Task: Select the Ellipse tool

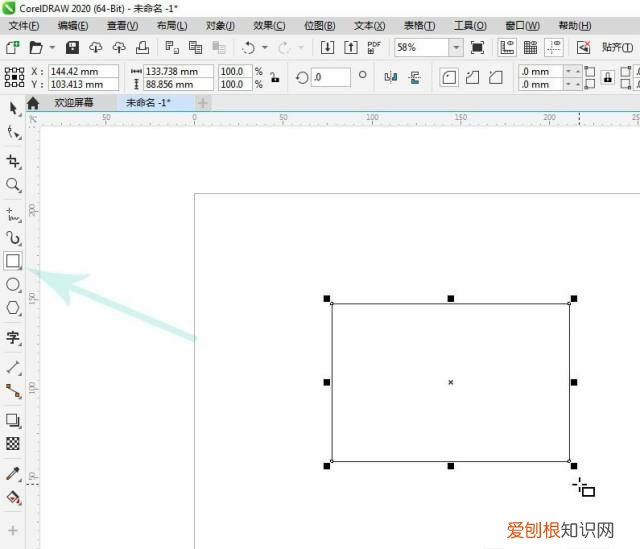Action: tap(13, 285)
